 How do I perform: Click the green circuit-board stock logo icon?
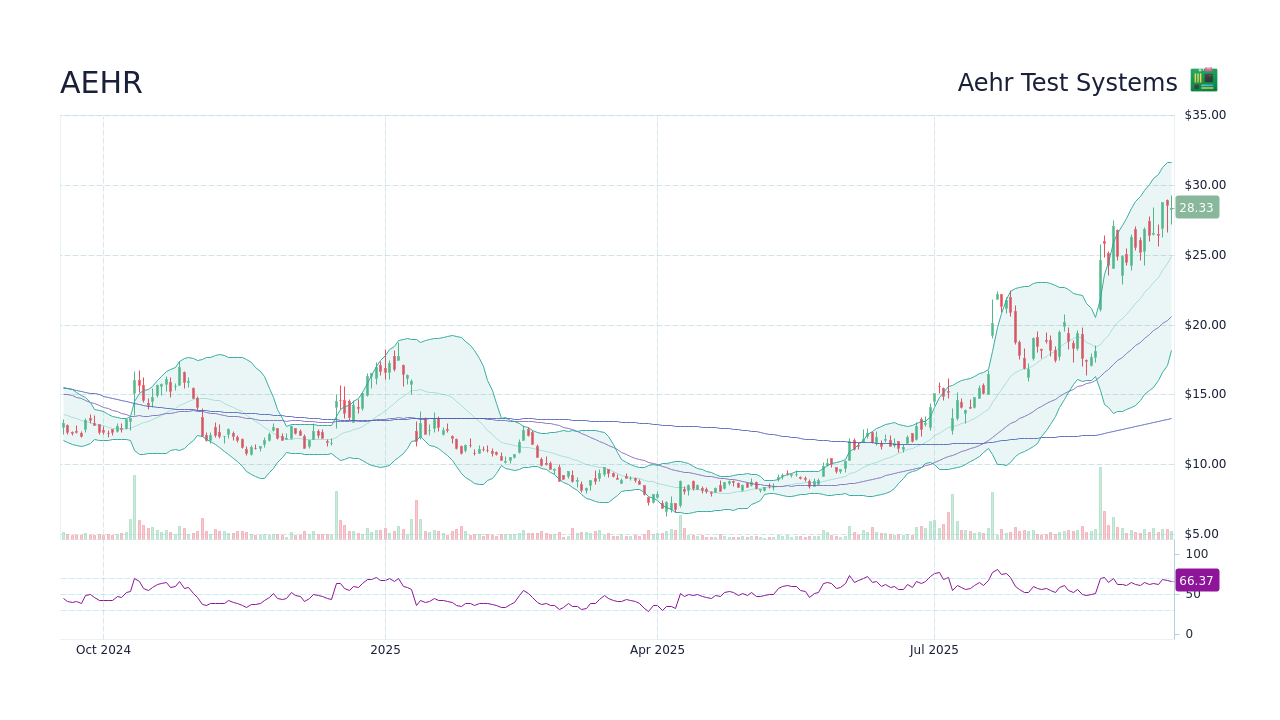pyautogui.click(x=1203, y=80)
